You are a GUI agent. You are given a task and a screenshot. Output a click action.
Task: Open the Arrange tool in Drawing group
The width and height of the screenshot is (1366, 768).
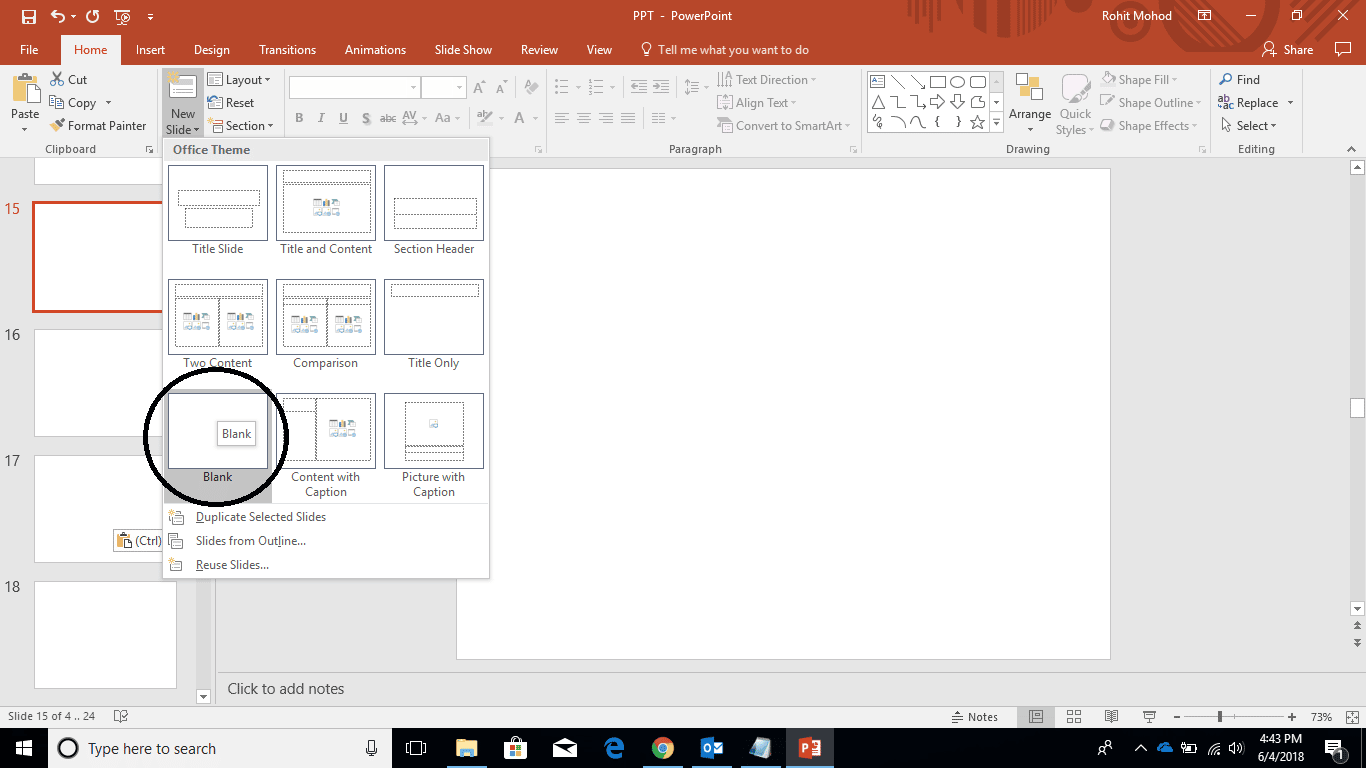(x=1029, y=103)
